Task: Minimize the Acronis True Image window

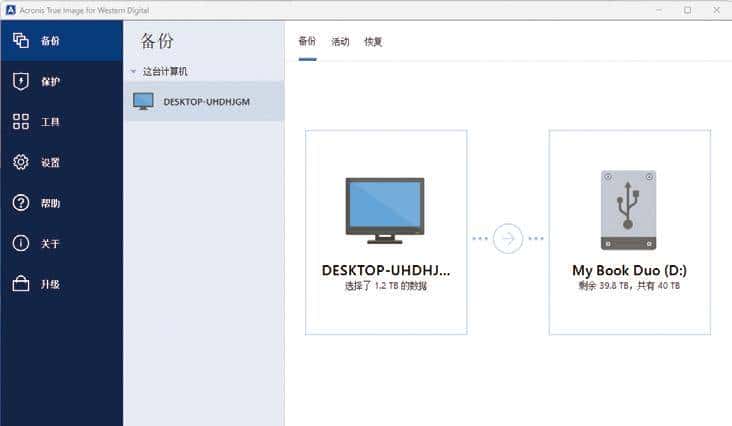Action: [x=659, y=10]
